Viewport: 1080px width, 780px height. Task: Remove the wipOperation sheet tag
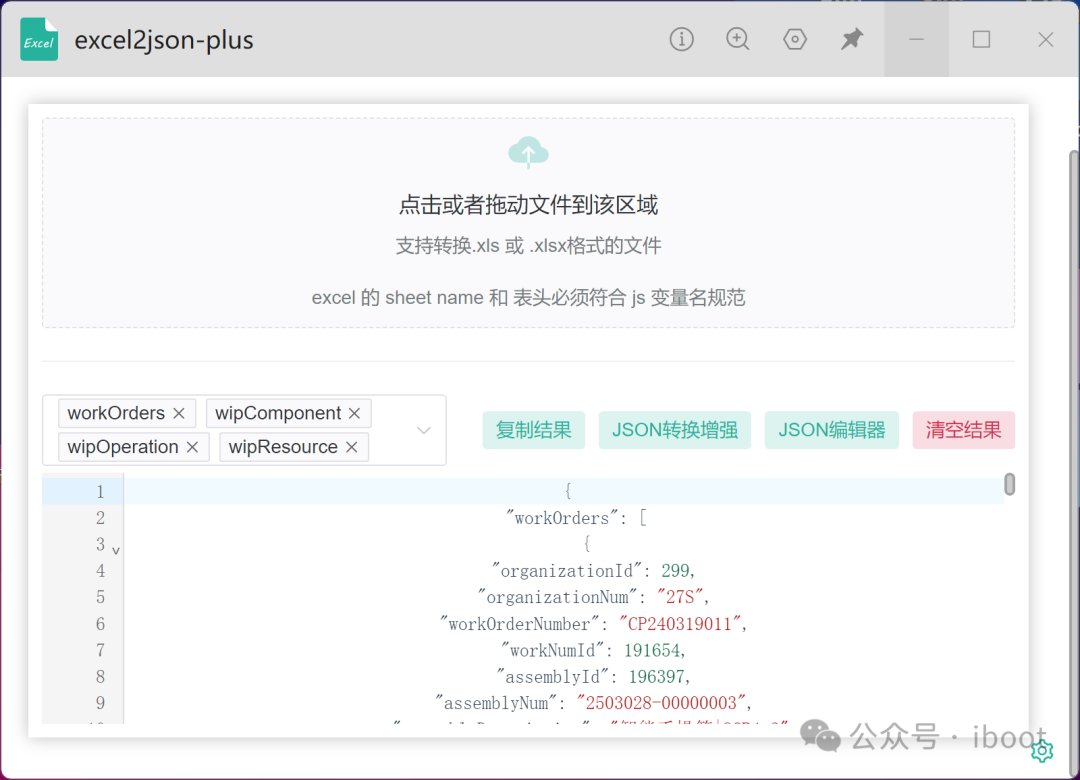click(x=193, y=447)
